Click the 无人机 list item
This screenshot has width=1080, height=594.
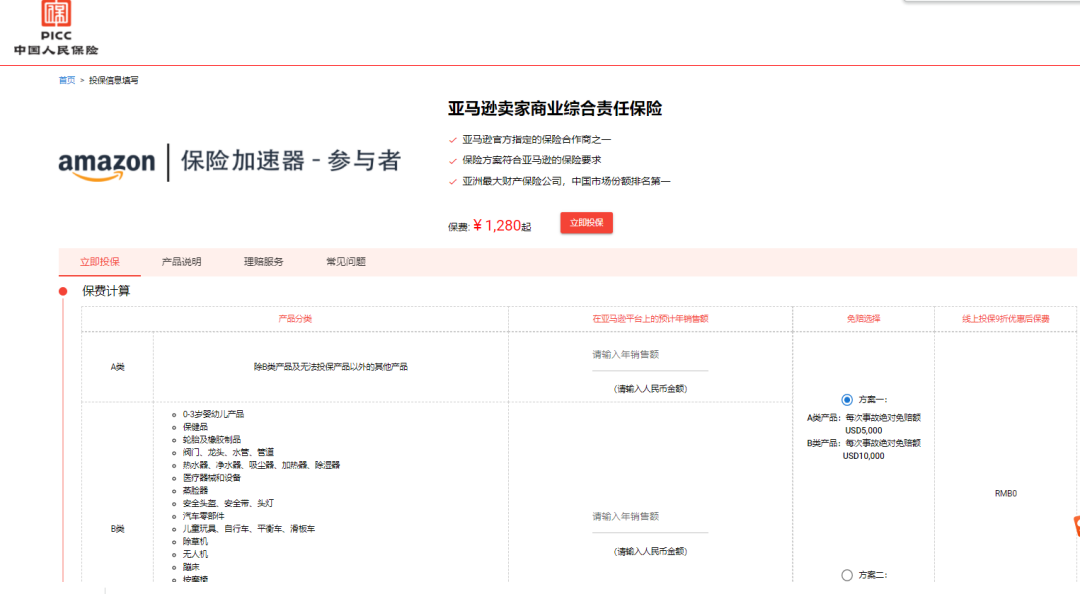pyautogui.click(x=195, y=555)
